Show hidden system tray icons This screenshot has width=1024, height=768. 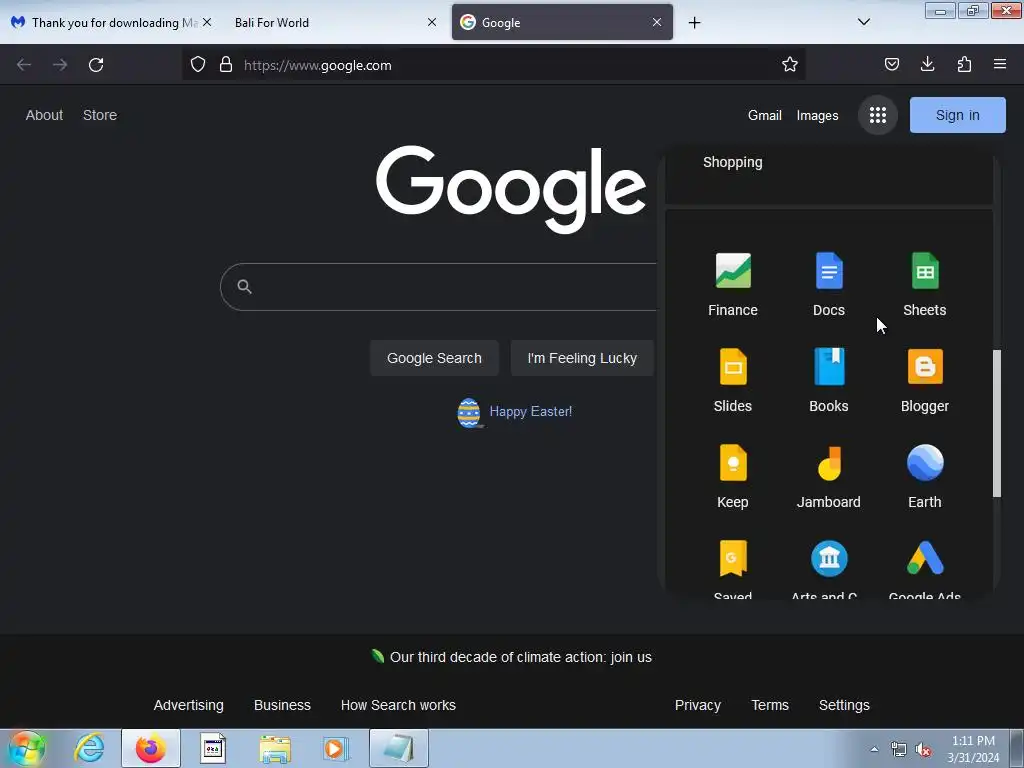tap(874, 749)
